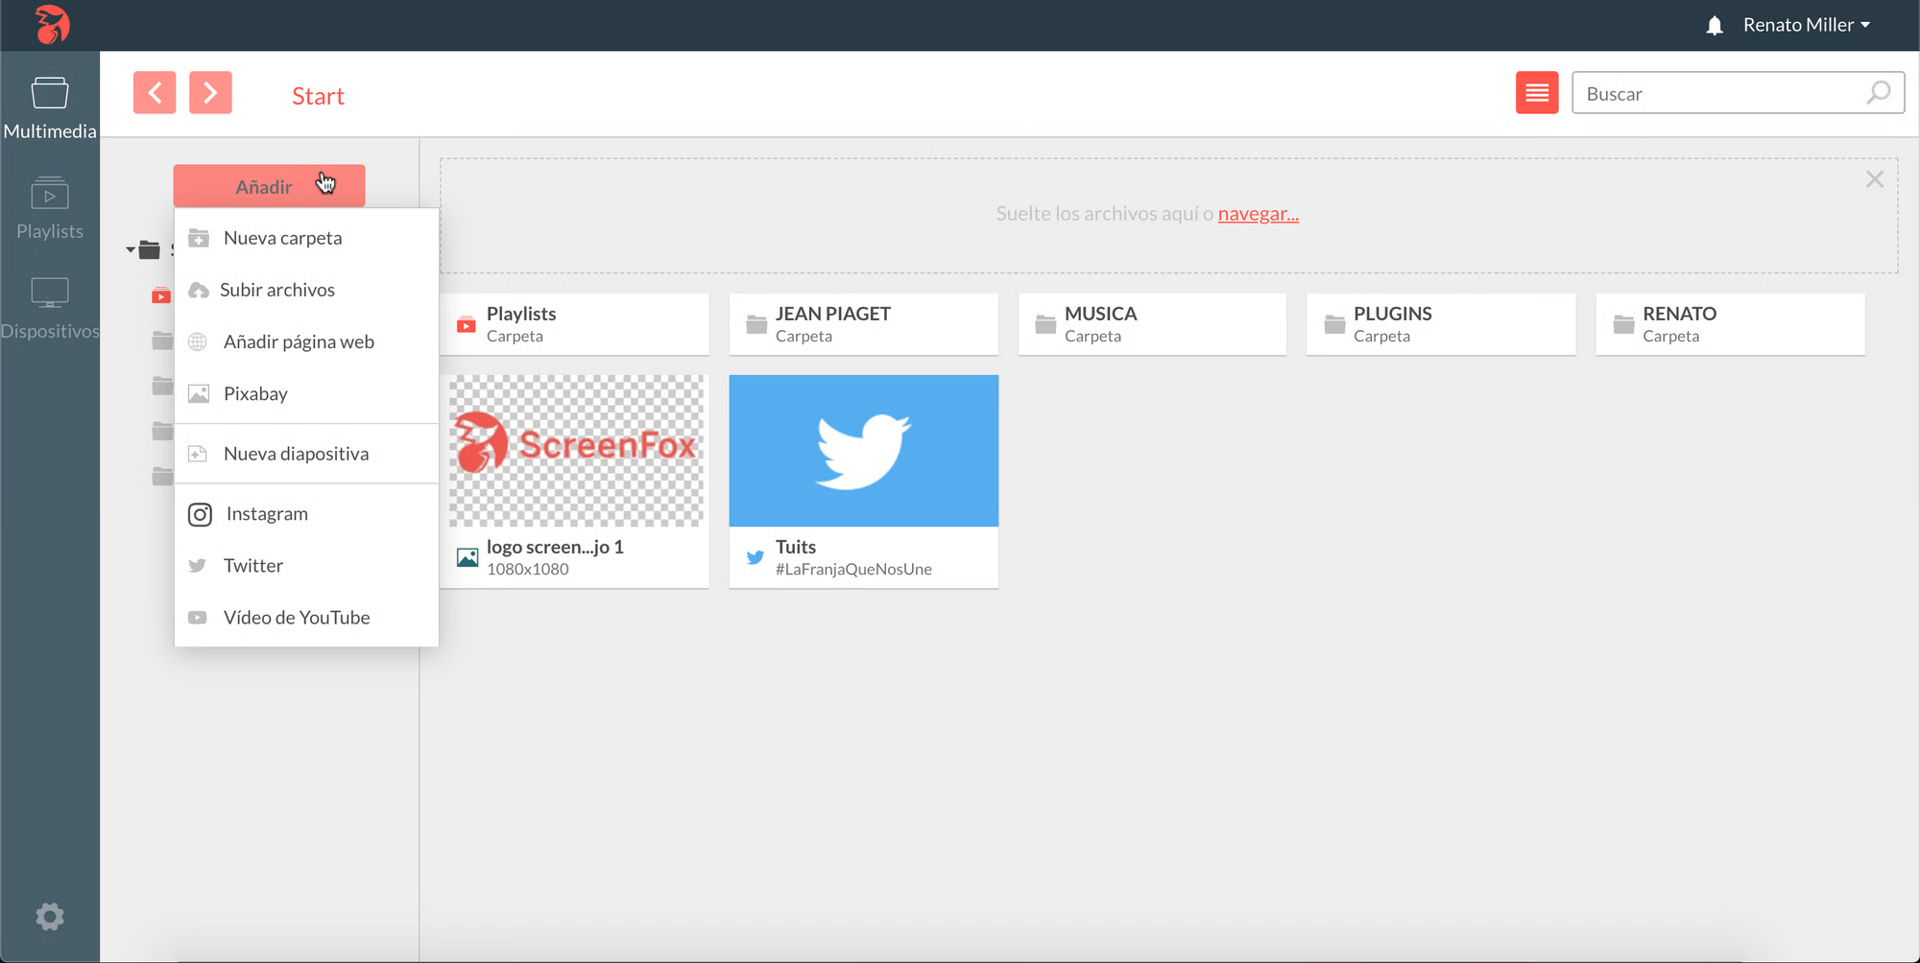Open settings via the gear icon
This screenshot has height=963, width=1920.
point(50,916)
